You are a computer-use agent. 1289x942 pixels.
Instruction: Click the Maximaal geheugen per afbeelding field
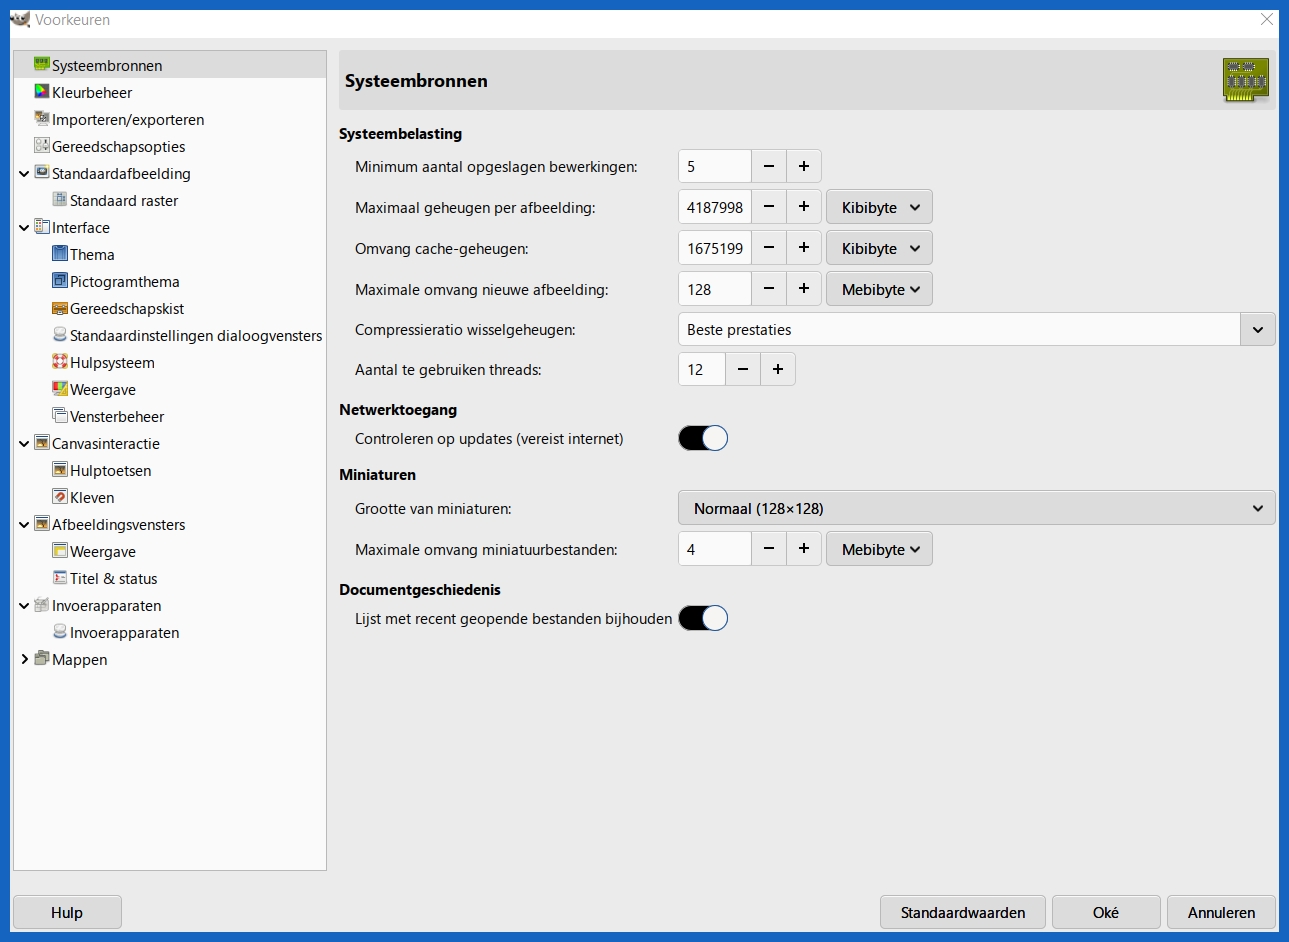click(x=715, y=207)
